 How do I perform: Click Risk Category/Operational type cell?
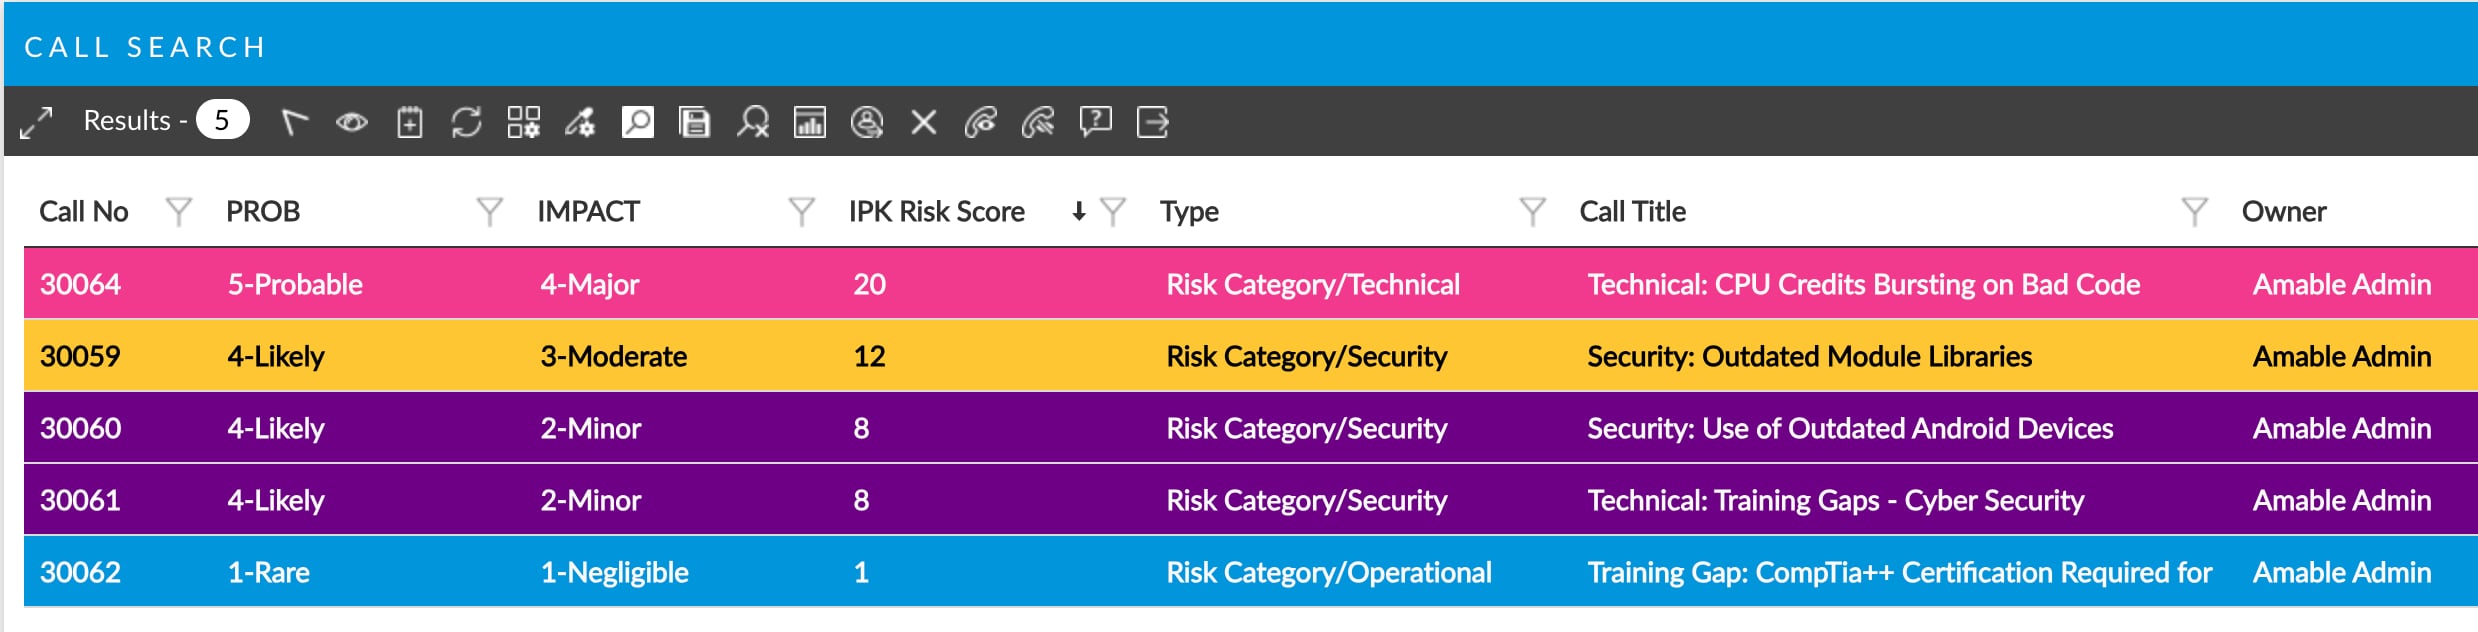pos(1328,573)
